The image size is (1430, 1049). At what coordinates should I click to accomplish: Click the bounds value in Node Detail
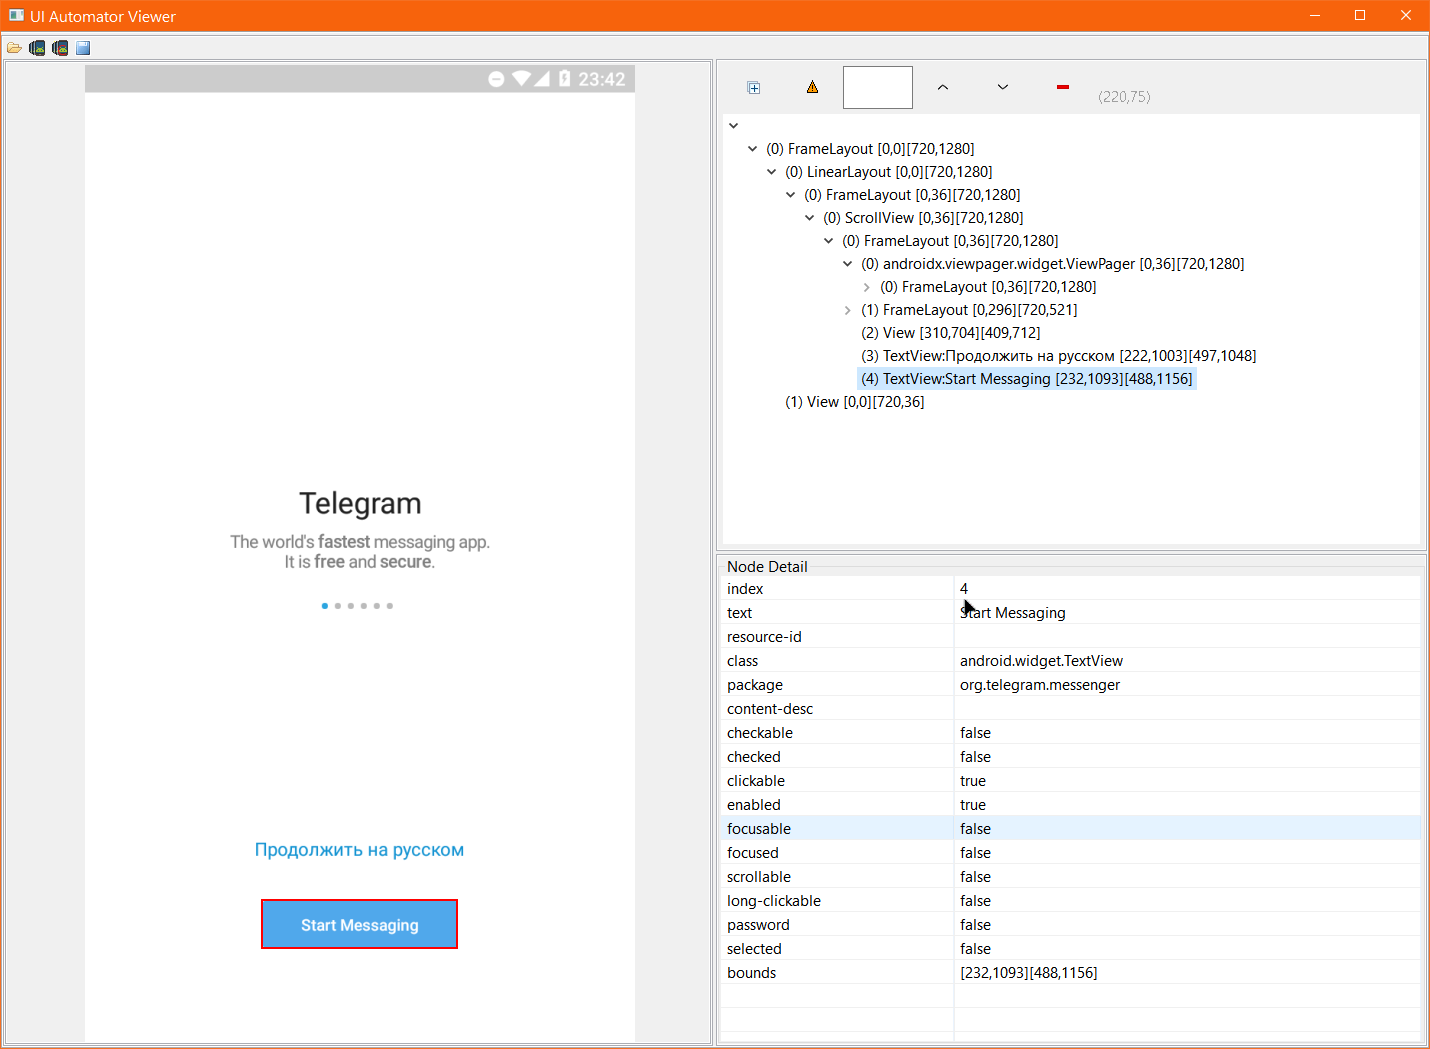[1028, 973]
